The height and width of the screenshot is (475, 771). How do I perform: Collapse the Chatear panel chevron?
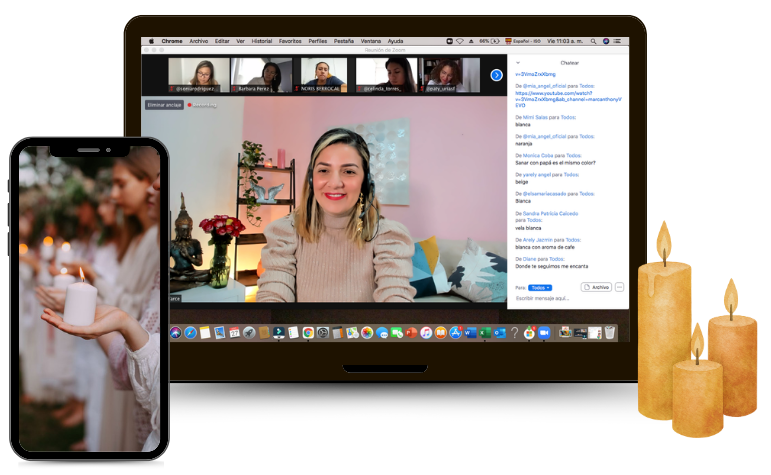click(518, 63)
